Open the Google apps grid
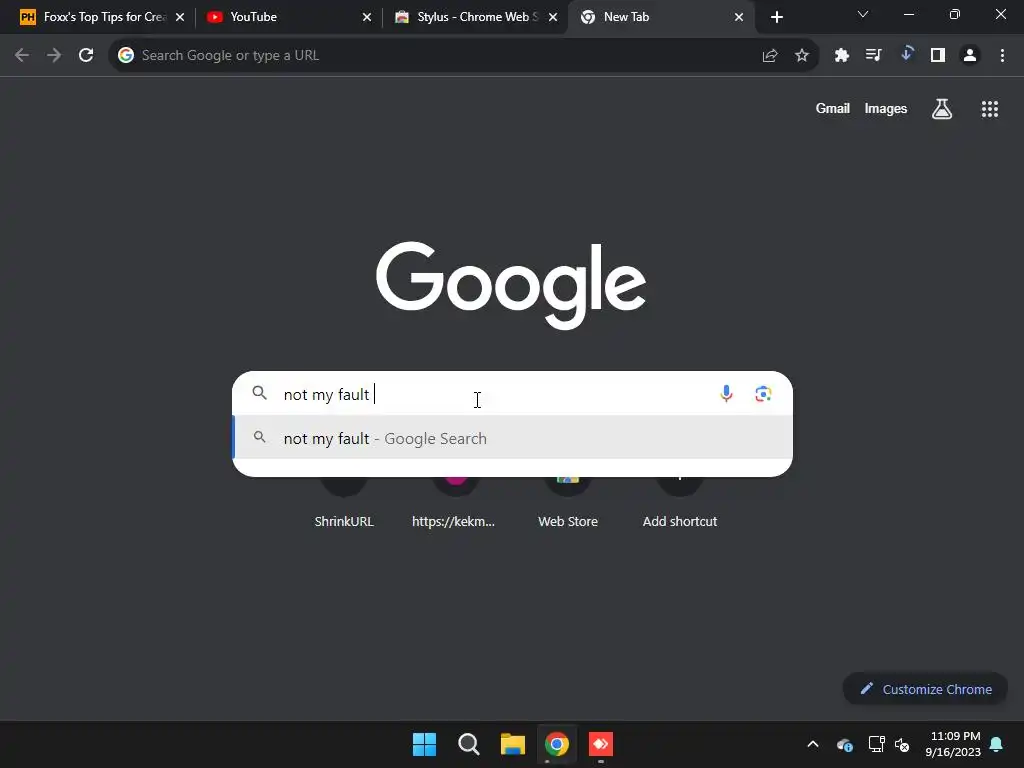Viewport: 1024px width, 768px height. 990,109
